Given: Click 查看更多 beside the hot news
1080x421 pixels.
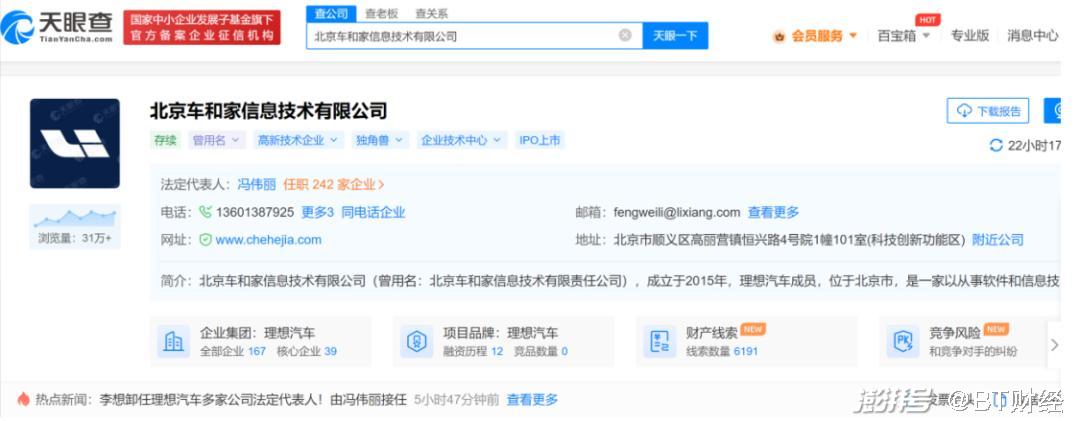Looking at the screenshot, I should click(532, 400).
